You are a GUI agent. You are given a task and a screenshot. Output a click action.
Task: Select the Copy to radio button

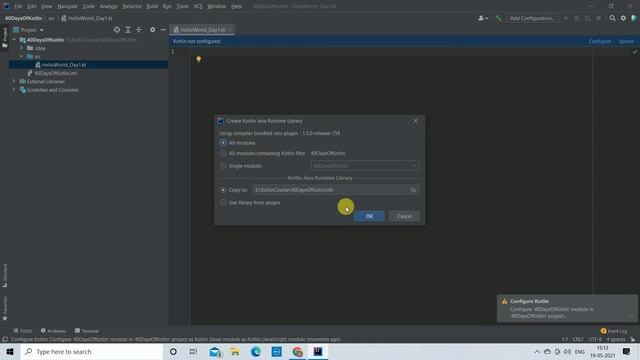[223, 190]
